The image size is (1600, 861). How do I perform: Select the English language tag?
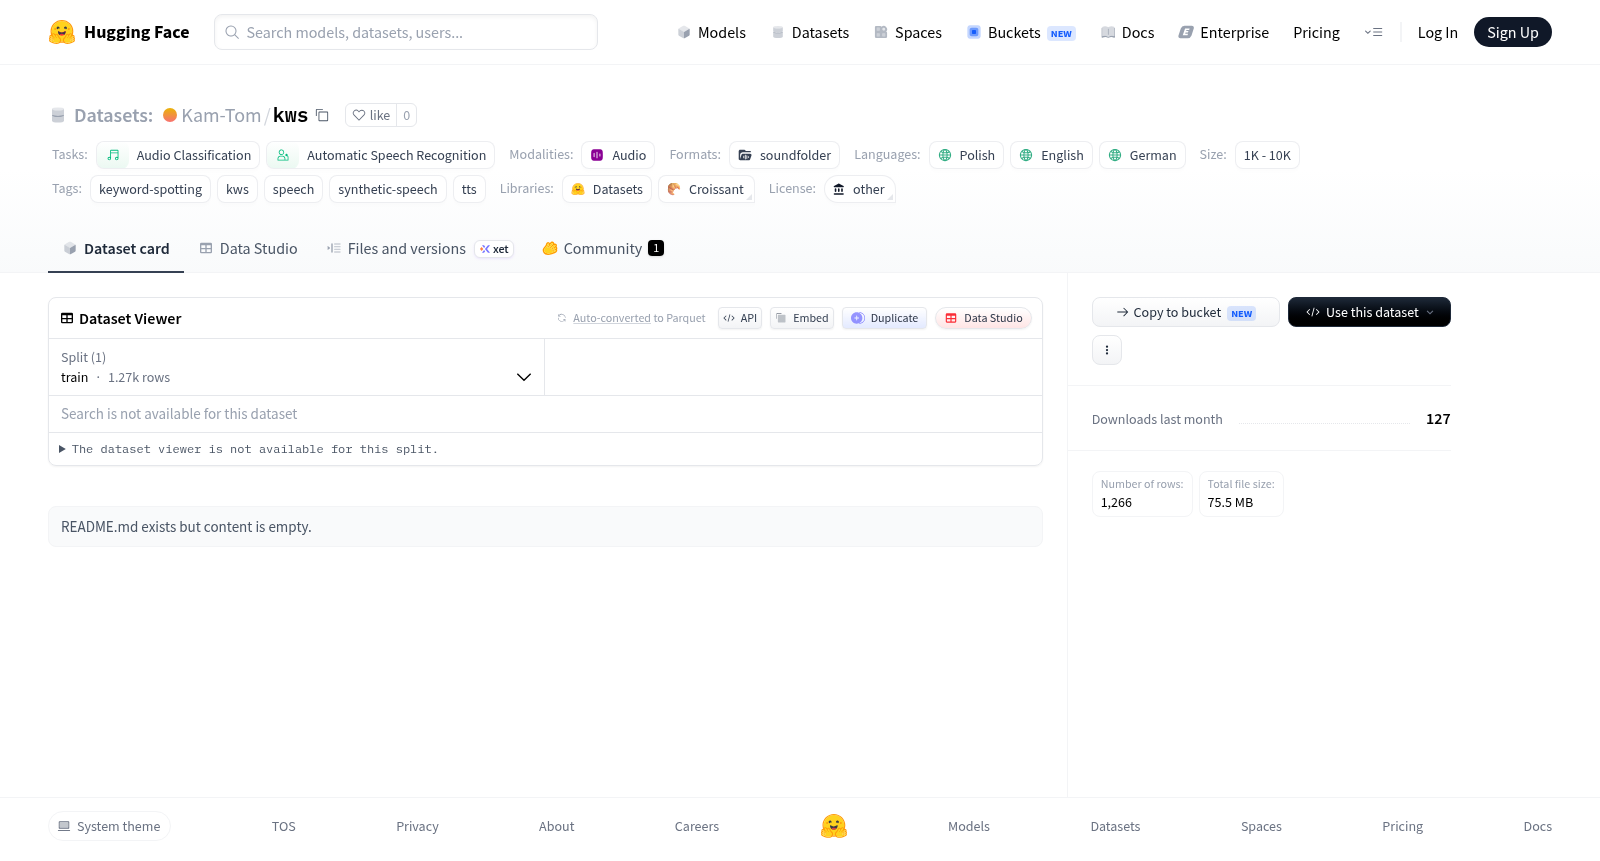pyautogui.click(x=1051, y=155)
